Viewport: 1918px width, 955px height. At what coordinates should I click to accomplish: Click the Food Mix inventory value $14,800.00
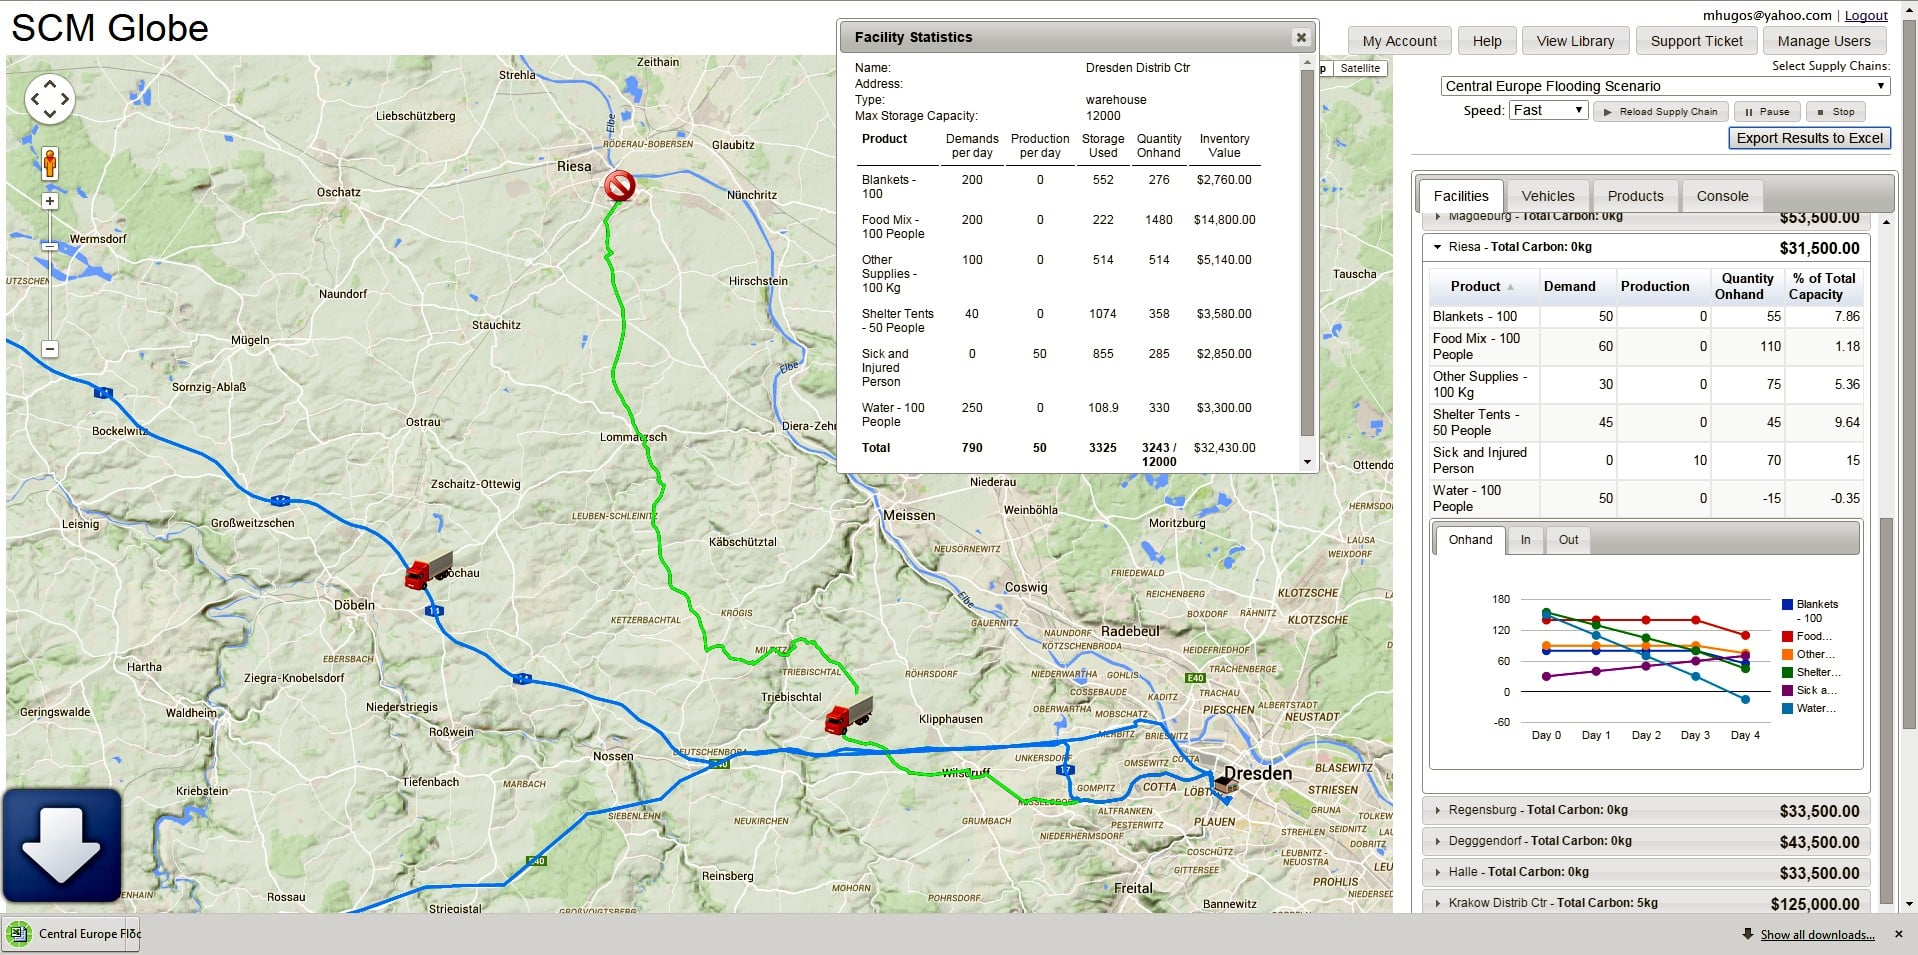(1224, 220)
